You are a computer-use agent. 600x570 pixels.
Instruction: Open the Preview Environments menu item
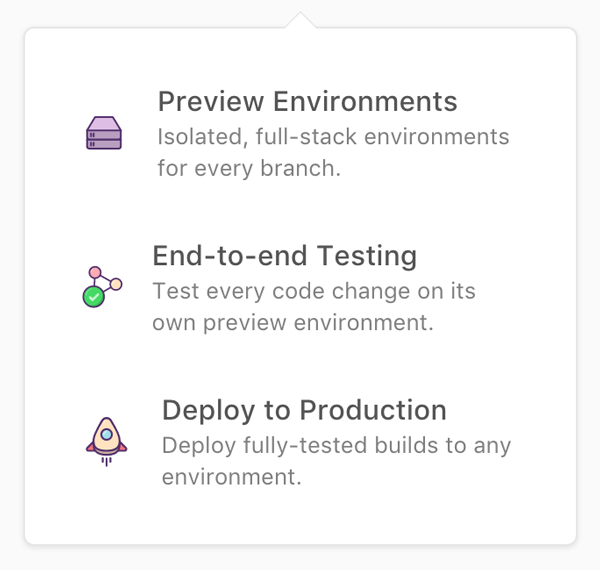307,101
